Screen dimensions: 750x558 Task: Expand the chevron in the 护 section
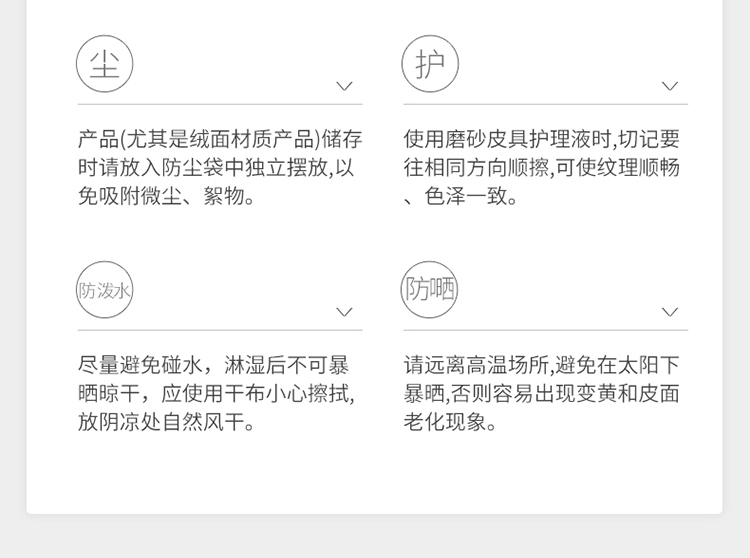click(x=670, y=86)
